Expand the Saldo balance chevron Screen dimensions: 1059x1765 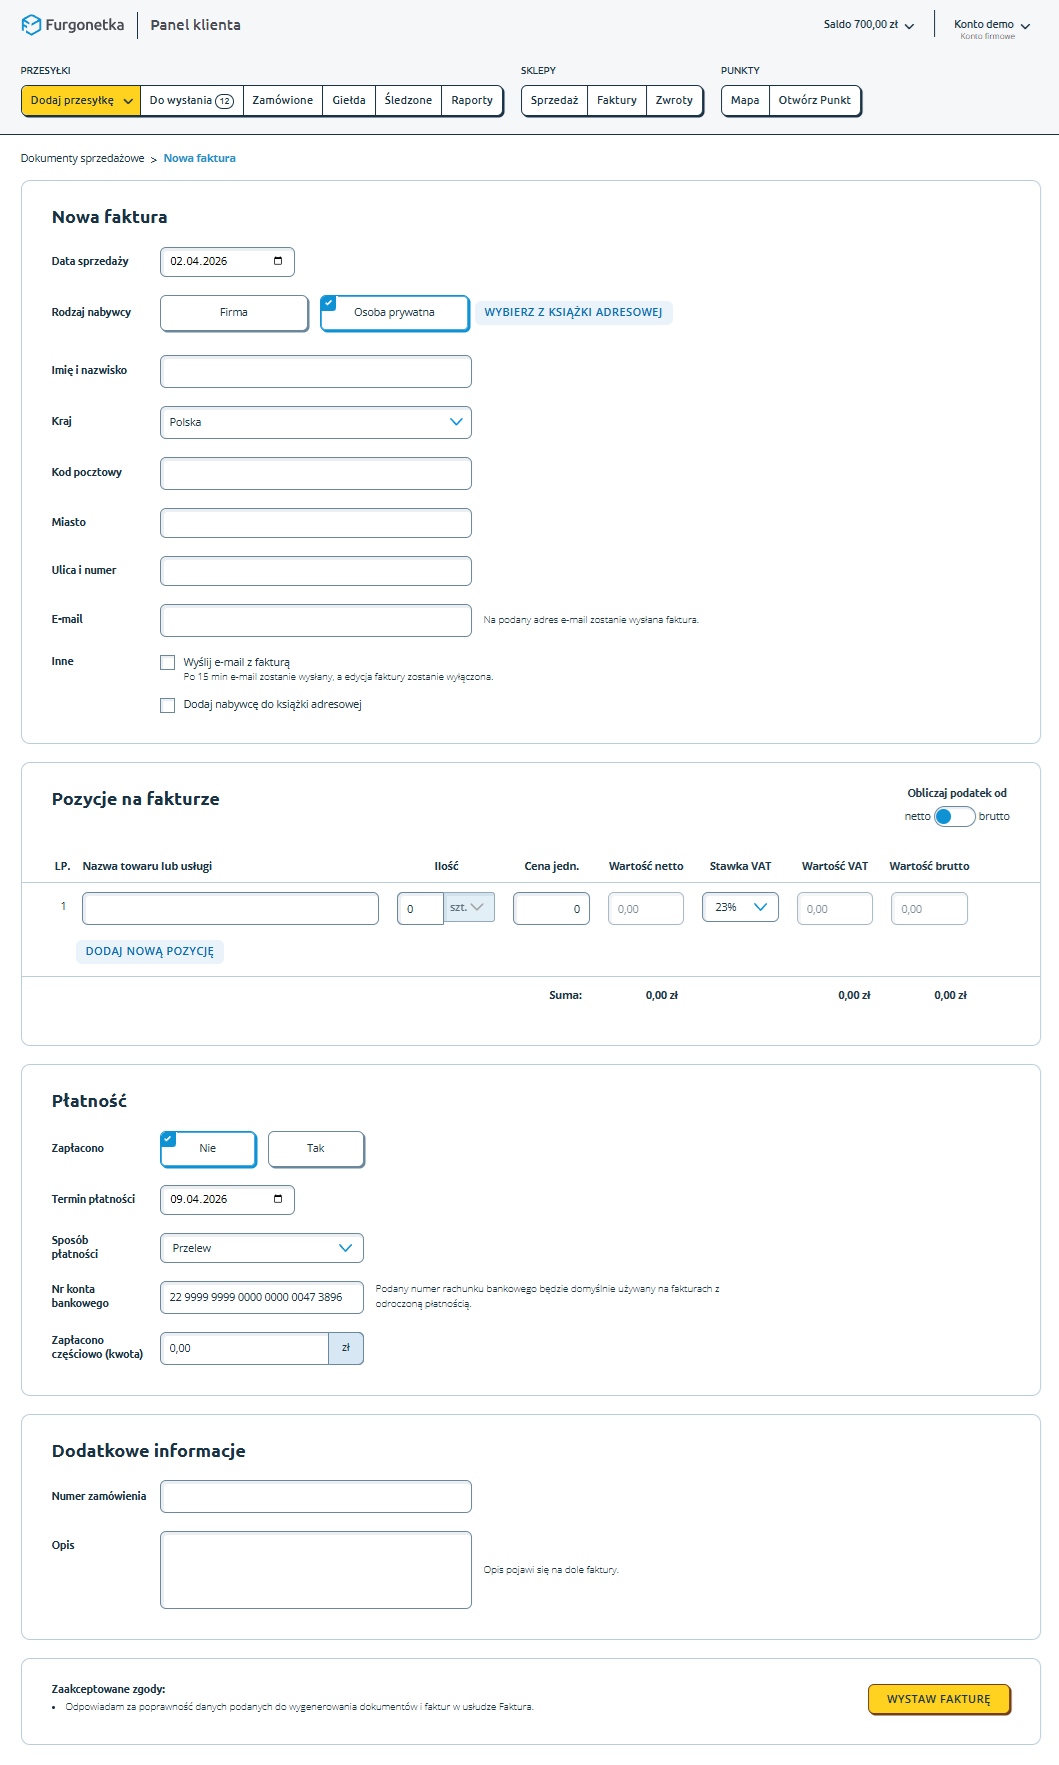[x=909, y=26]
